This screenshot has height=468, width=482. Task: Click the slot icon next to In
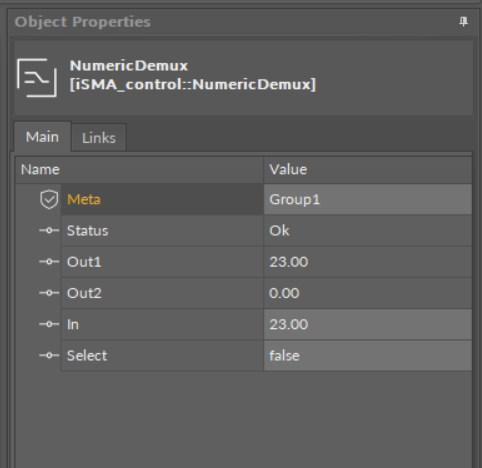click(x=49, y=324)
